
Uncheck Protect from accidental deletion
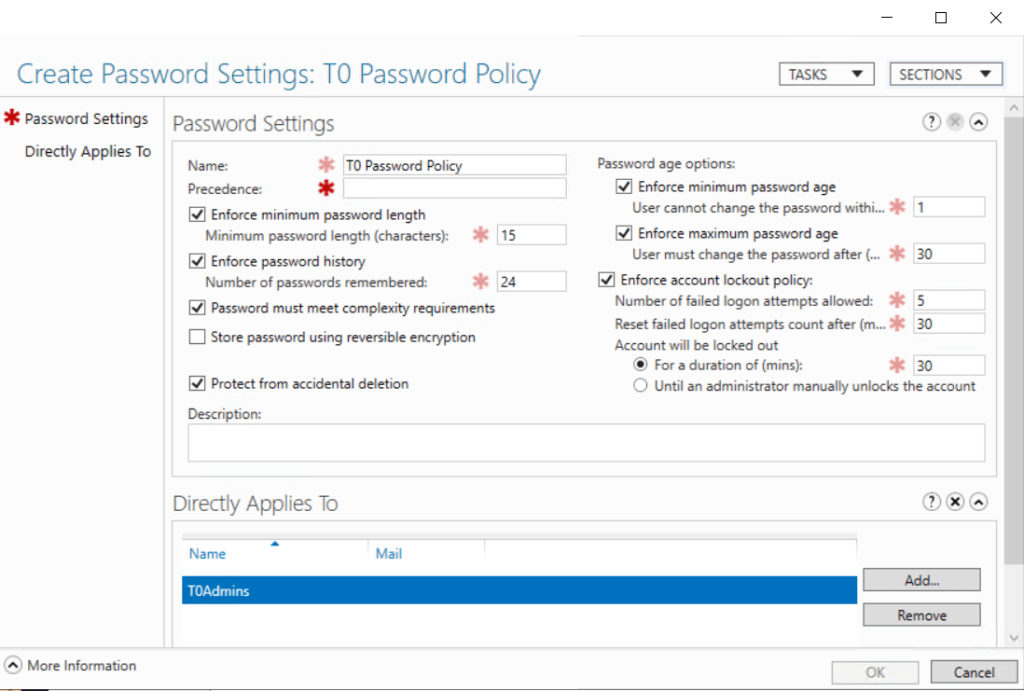pyautogui.click(x=197, y=383)
